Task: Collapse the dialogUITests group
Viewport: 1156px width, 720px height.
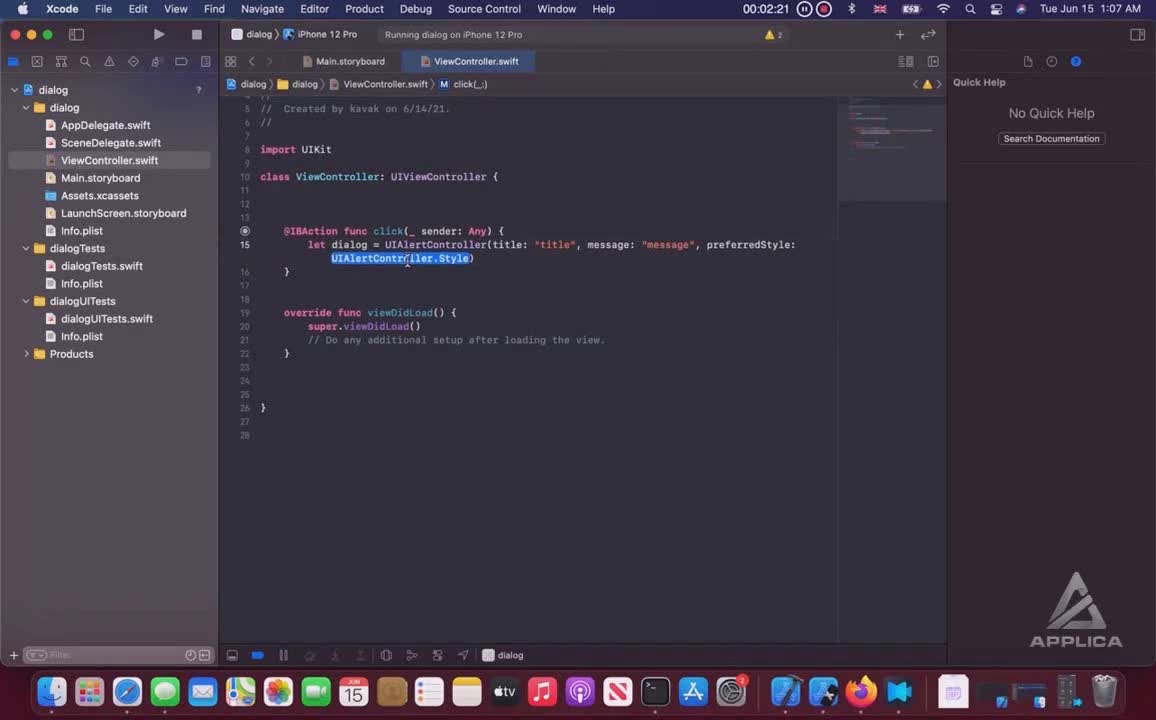Action: click(x=27, y=301)
